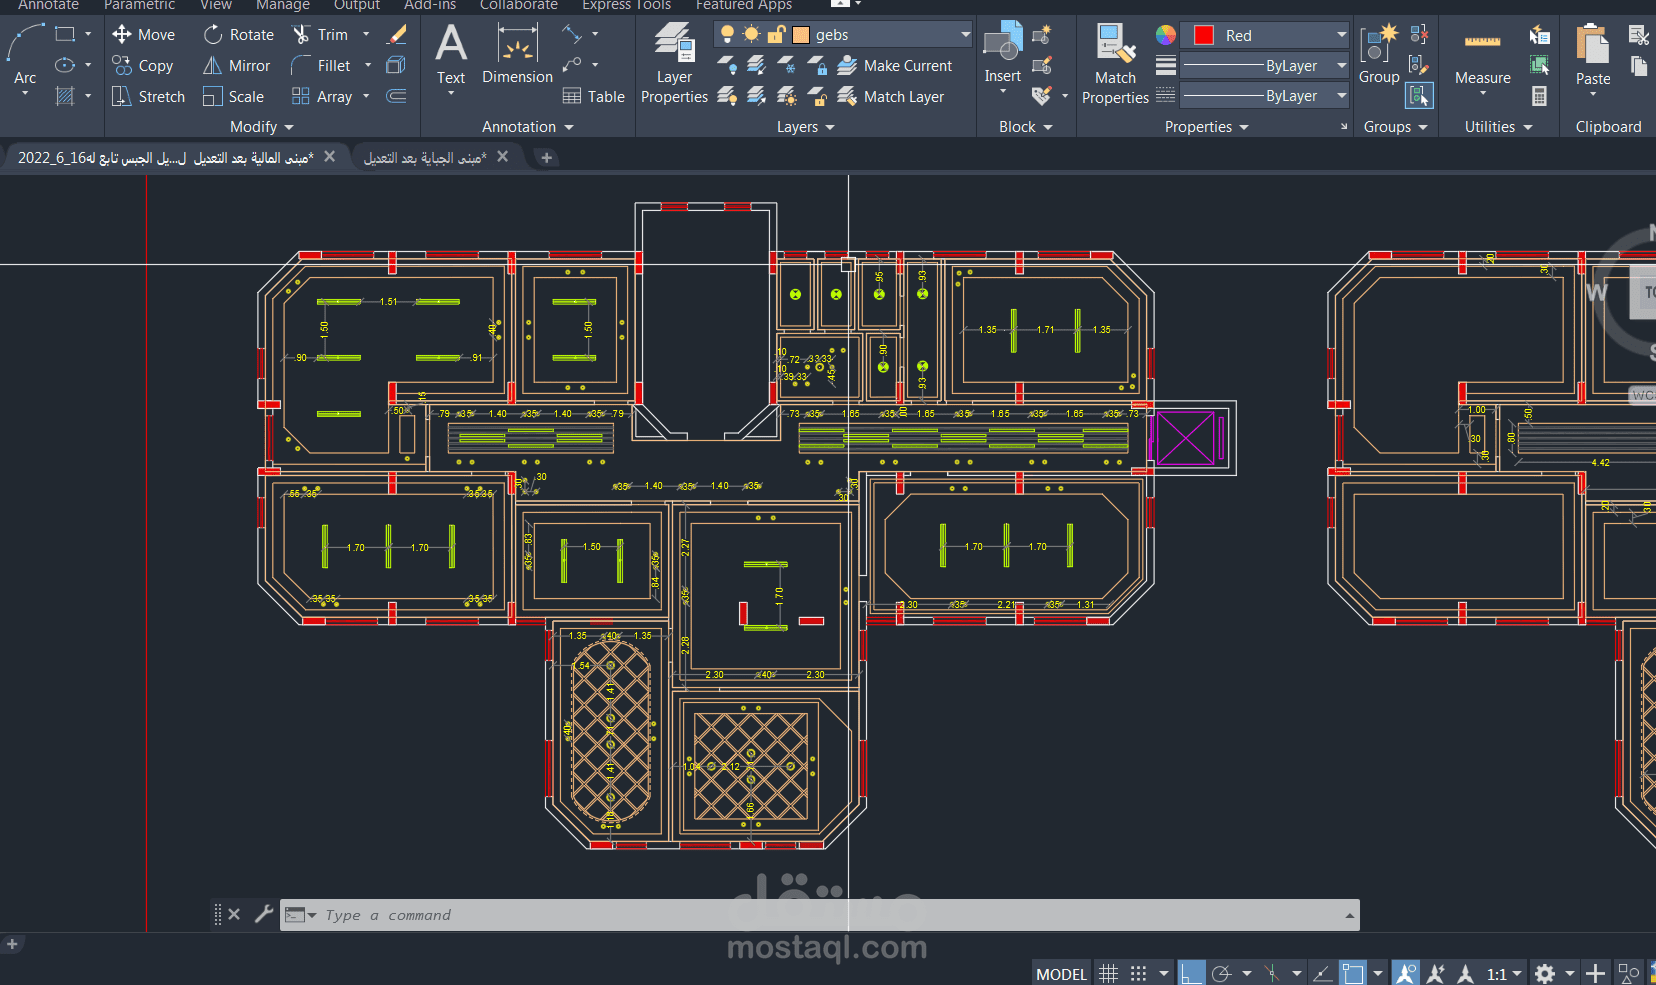This screenshot has width=1656, height=985.
Task: Toggle the layer lock padlock in layer control
Action: point(776,33)
